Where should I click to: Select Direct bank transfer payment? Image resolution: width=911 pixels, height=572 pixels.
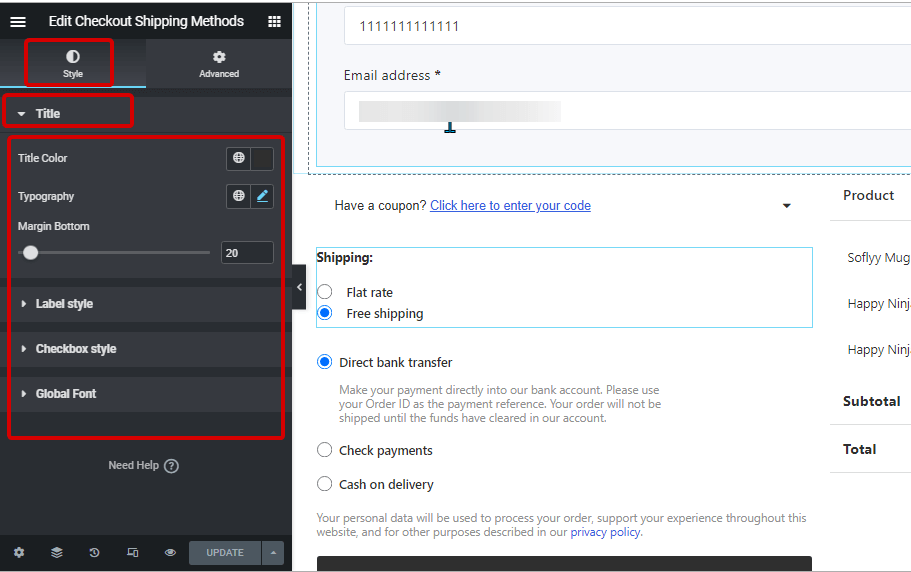pos(324,362)
